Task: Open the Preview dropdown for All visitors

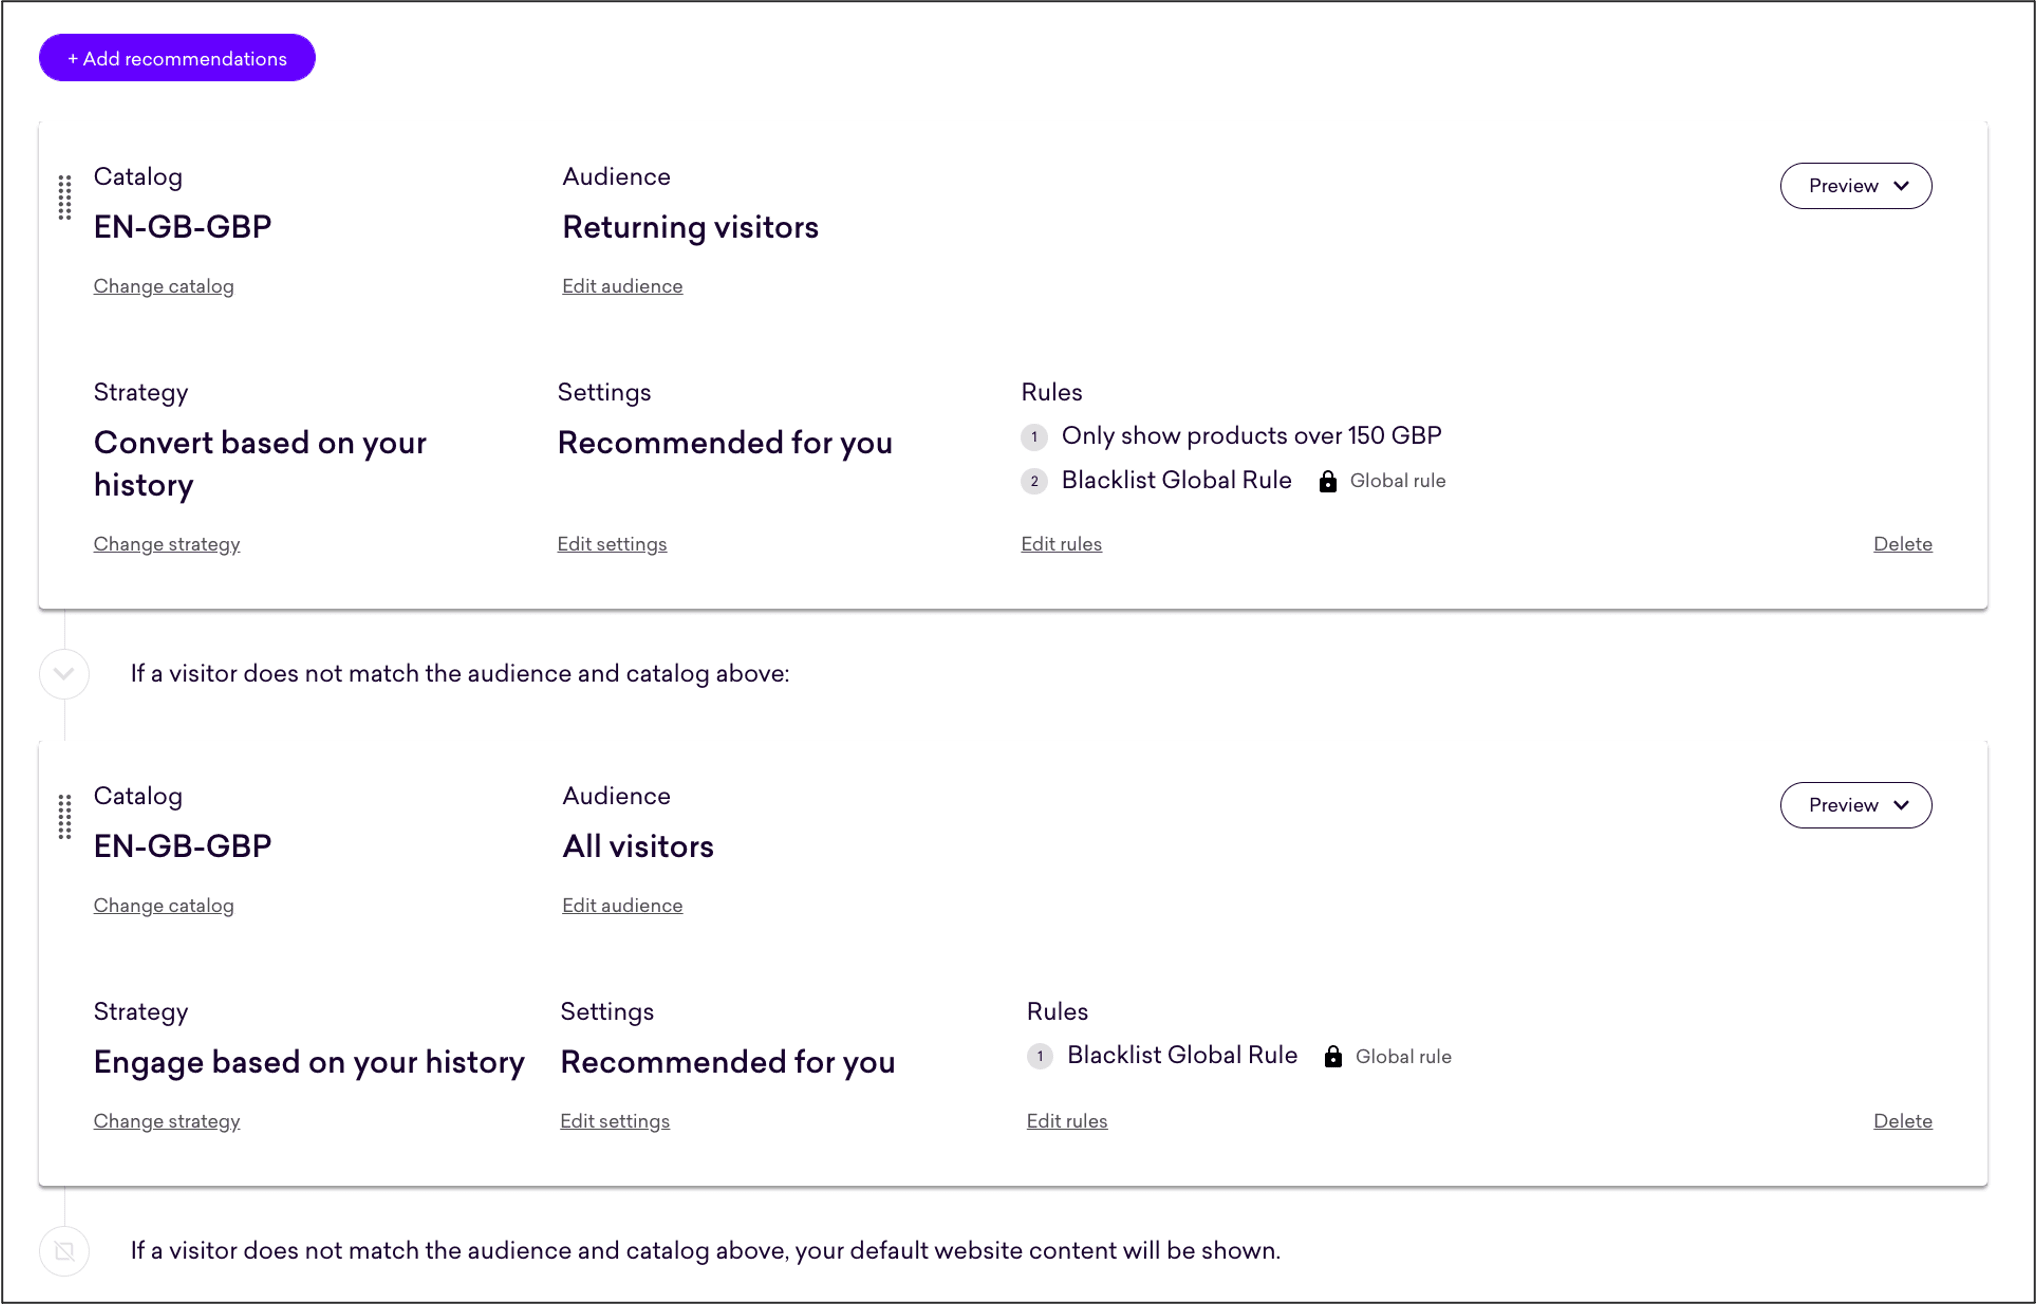Action: point(1855,805)
